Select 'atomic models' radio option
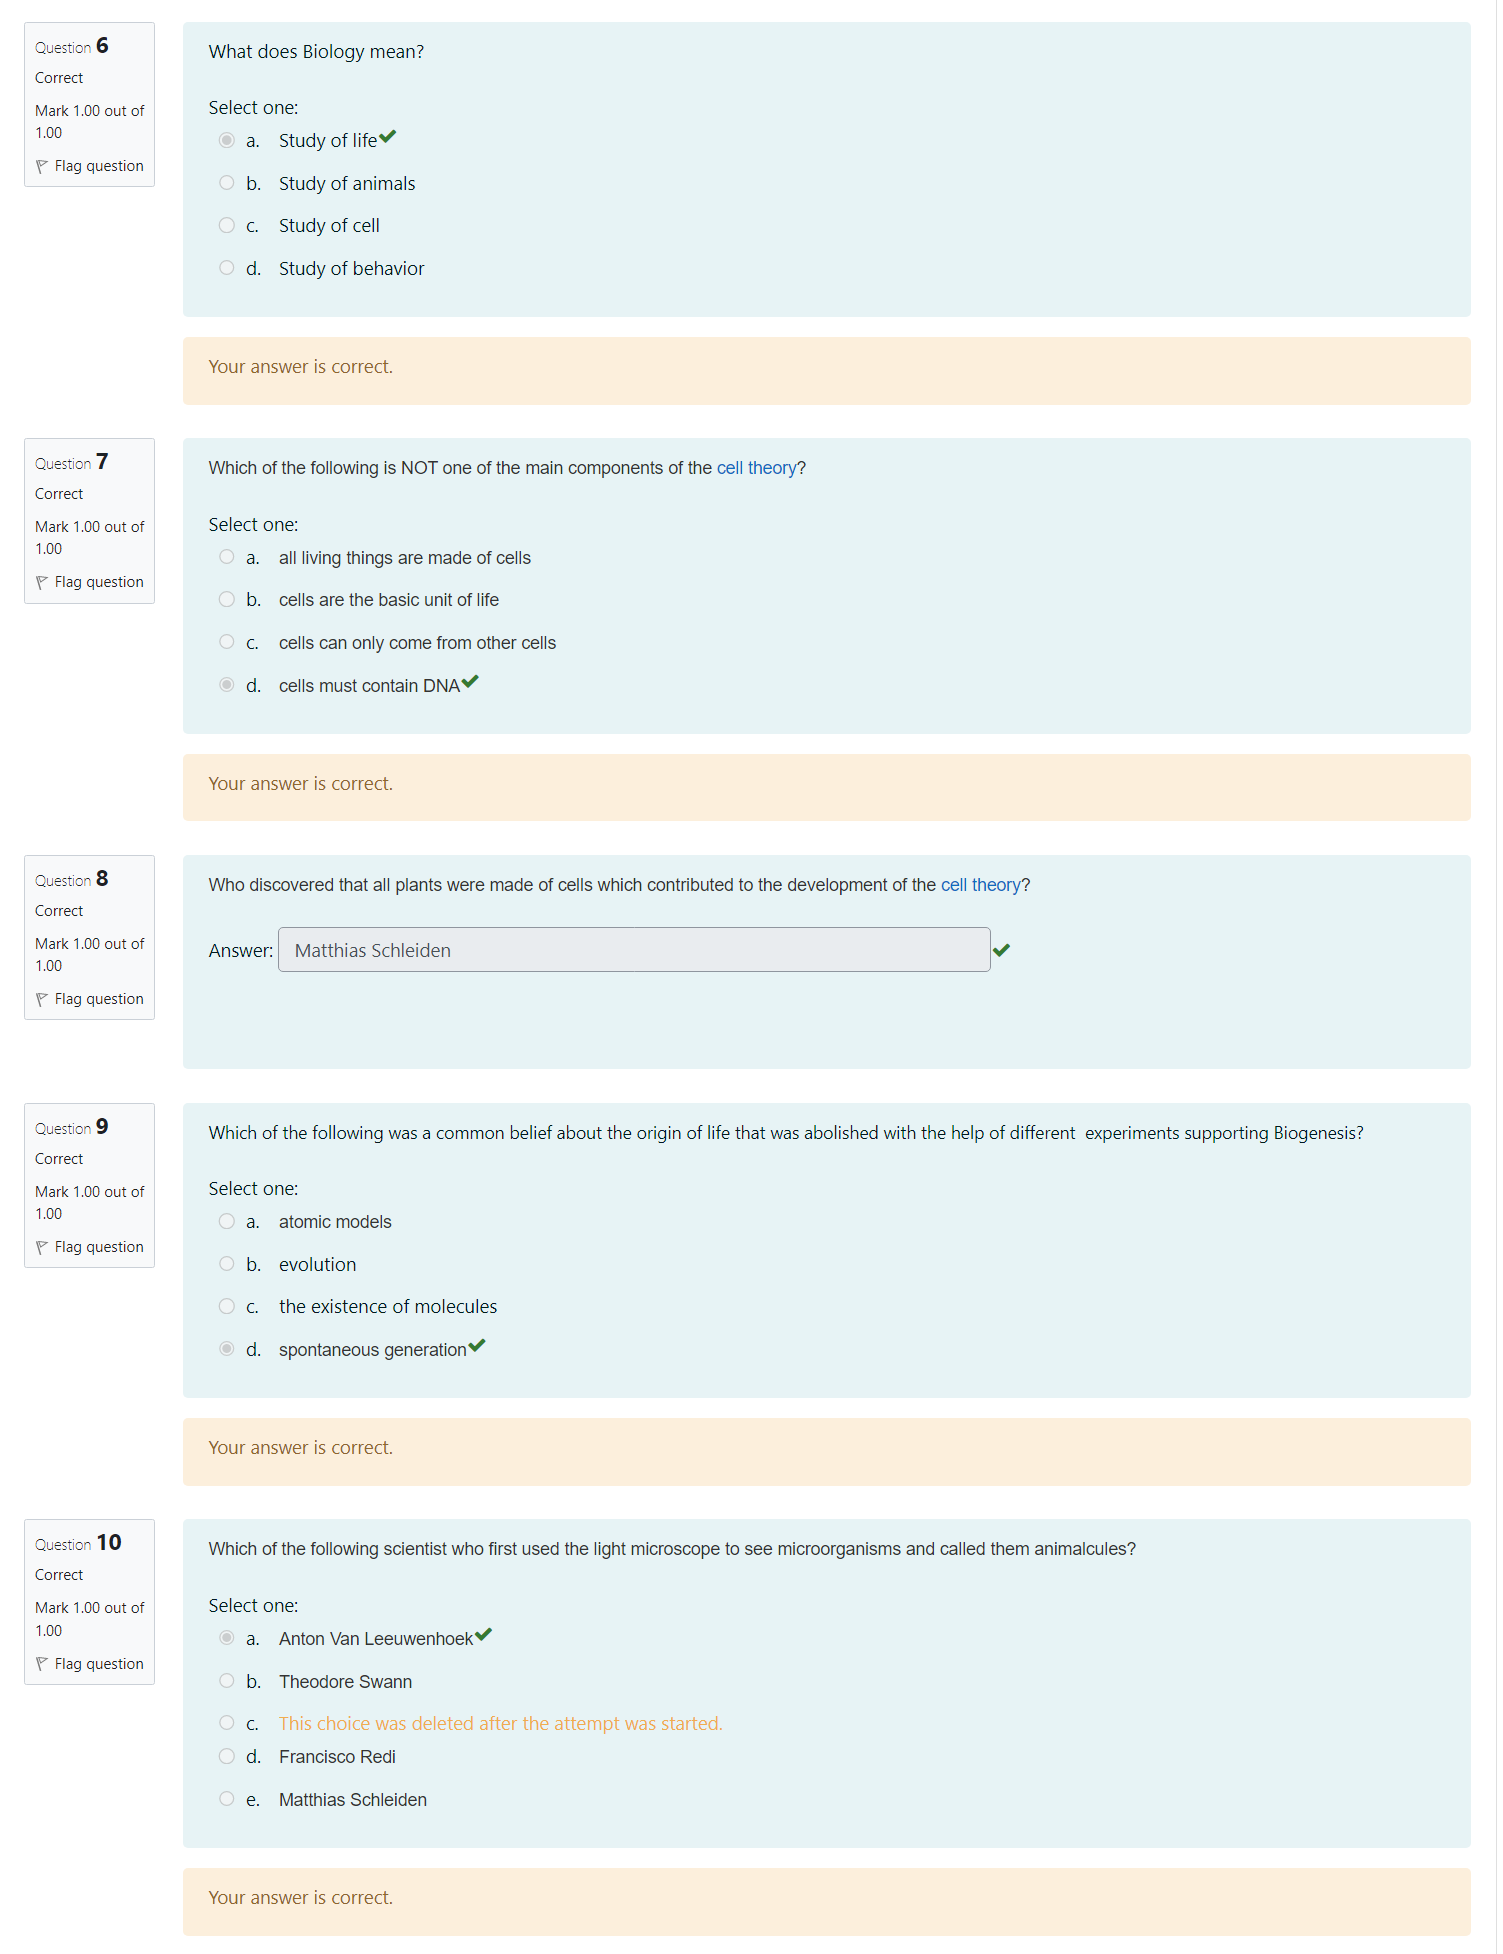The image size is (1503, 1954). [227, 1222]
